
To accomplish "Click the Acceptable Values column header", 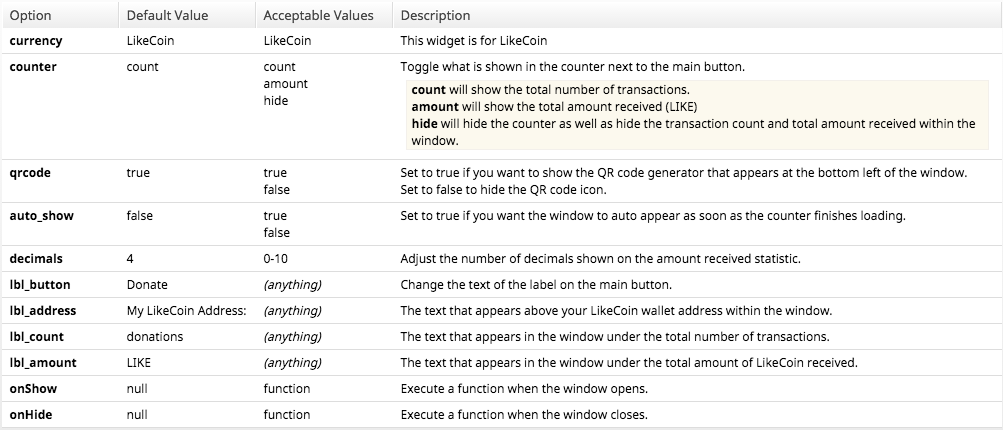I will click(x=324, y=15).
